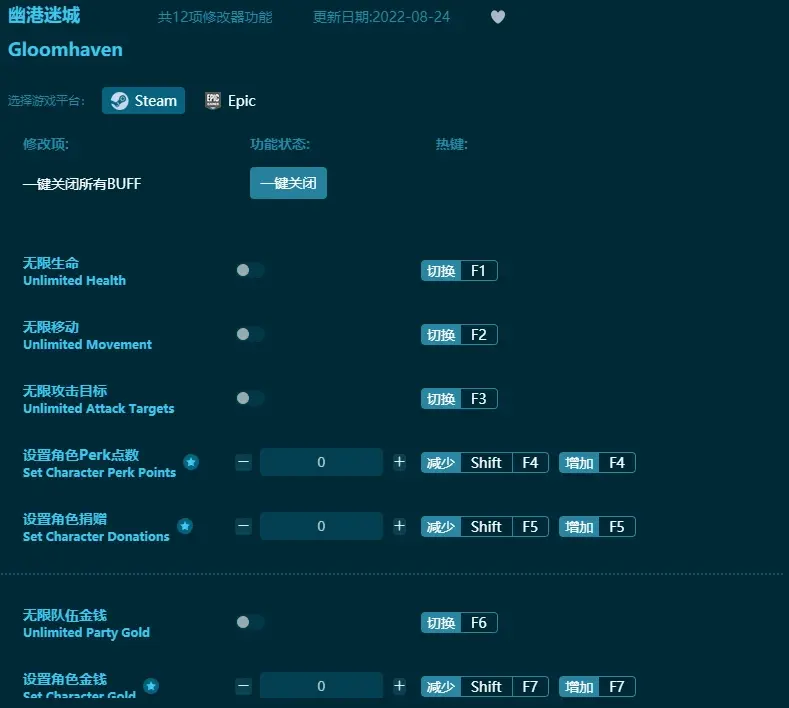Click the 更新日期:2022-08-24 text
The image size is (789, 708).
coord(381,17)
